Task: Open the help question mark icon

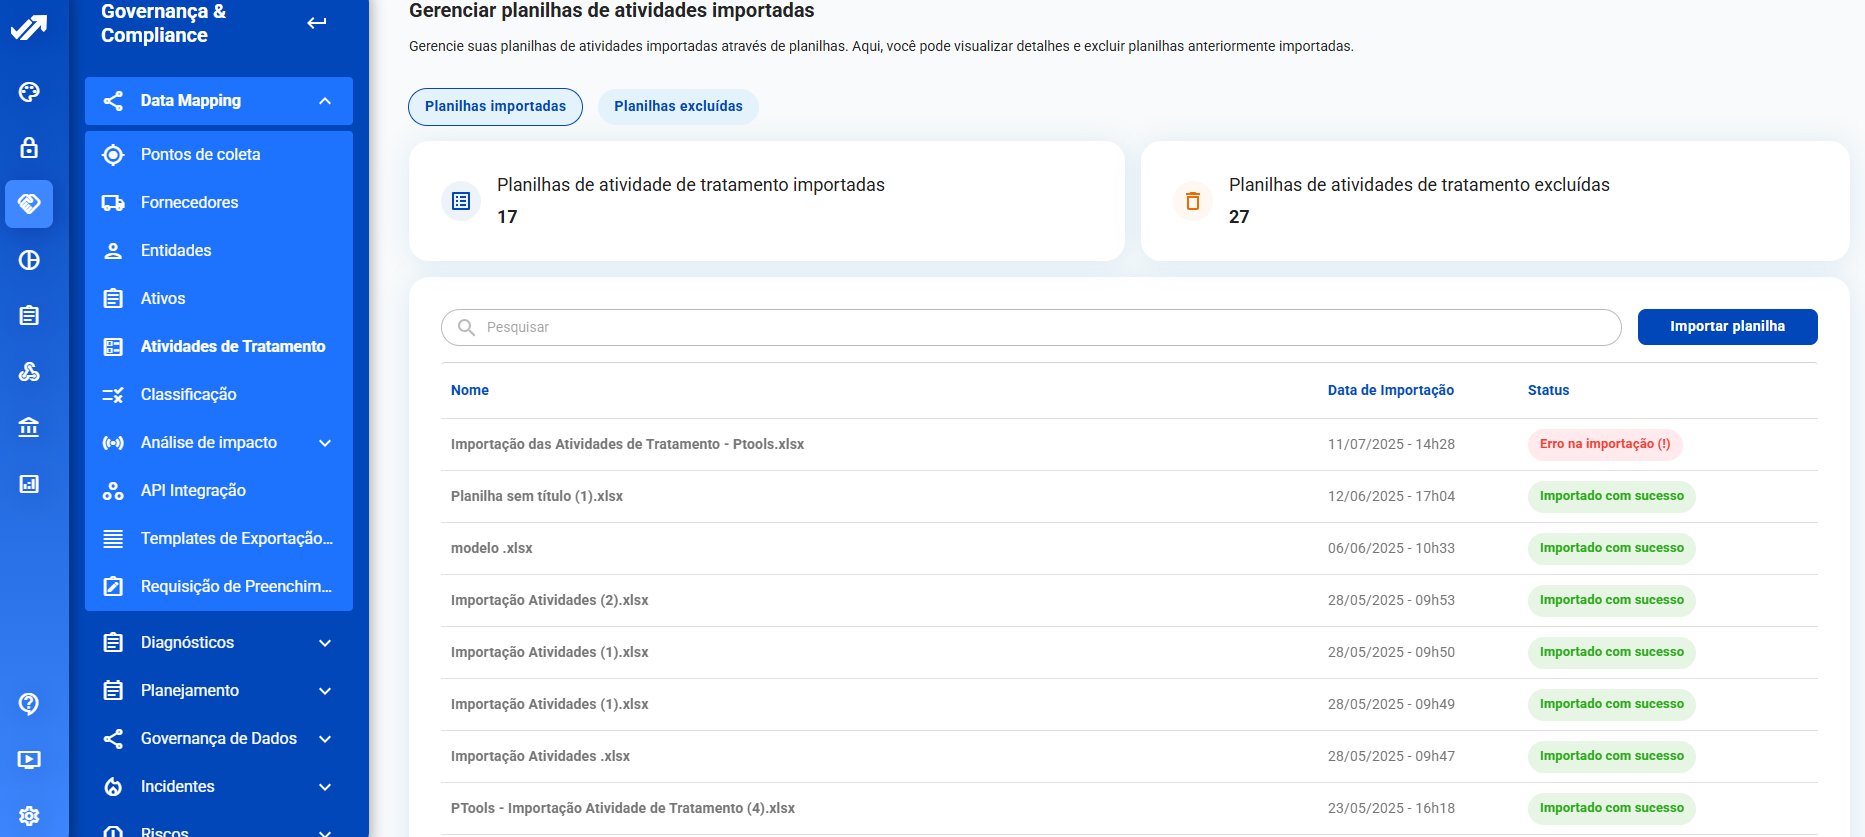Action: coord(29,704)
